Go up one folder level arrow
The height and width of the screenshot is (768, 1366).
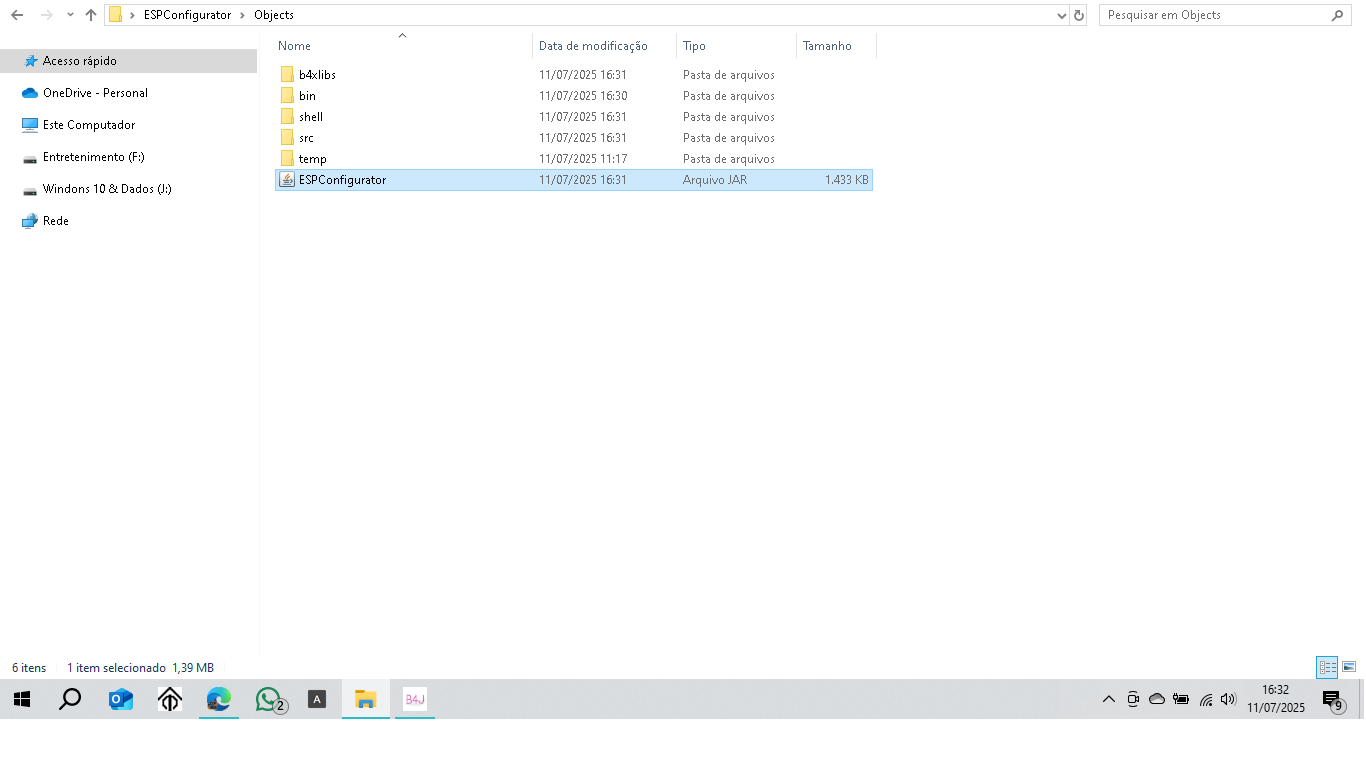(x=91, y=15)
